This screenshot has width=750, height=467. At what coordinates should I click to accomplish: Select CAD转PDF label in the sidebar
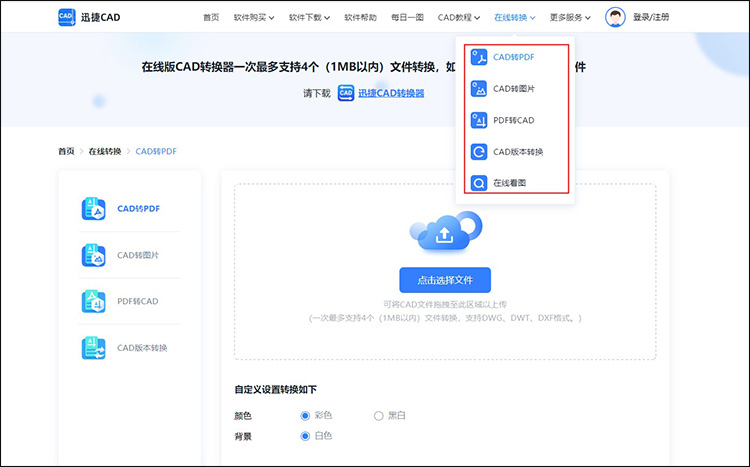pos(139,209)
